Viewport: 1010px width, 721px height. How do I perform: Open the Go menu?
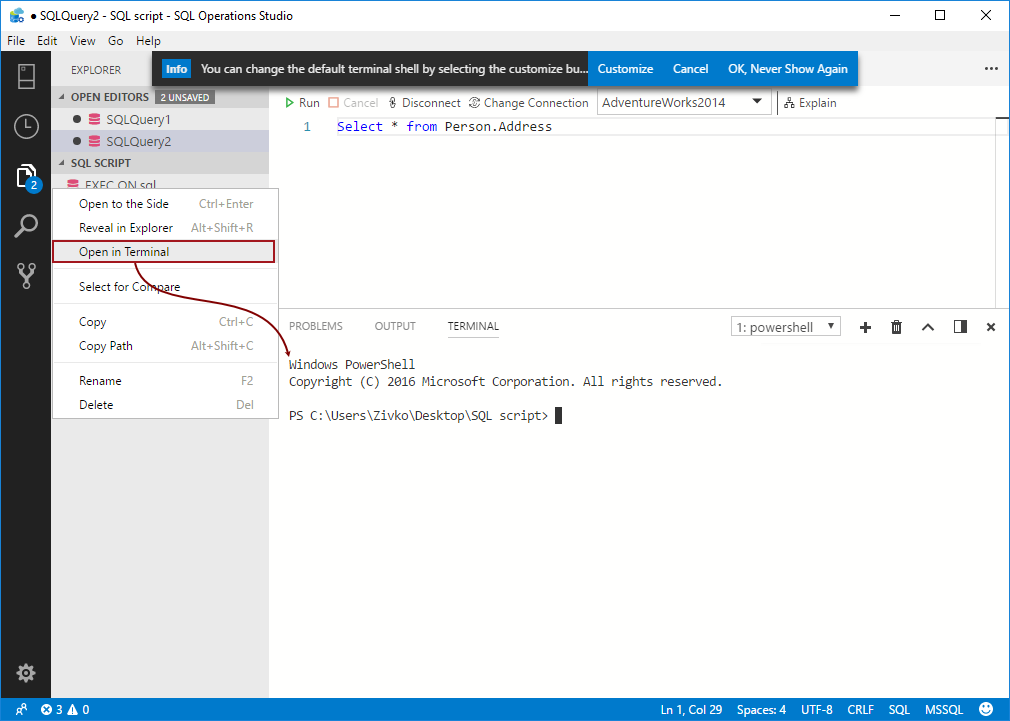coord(115,41)
